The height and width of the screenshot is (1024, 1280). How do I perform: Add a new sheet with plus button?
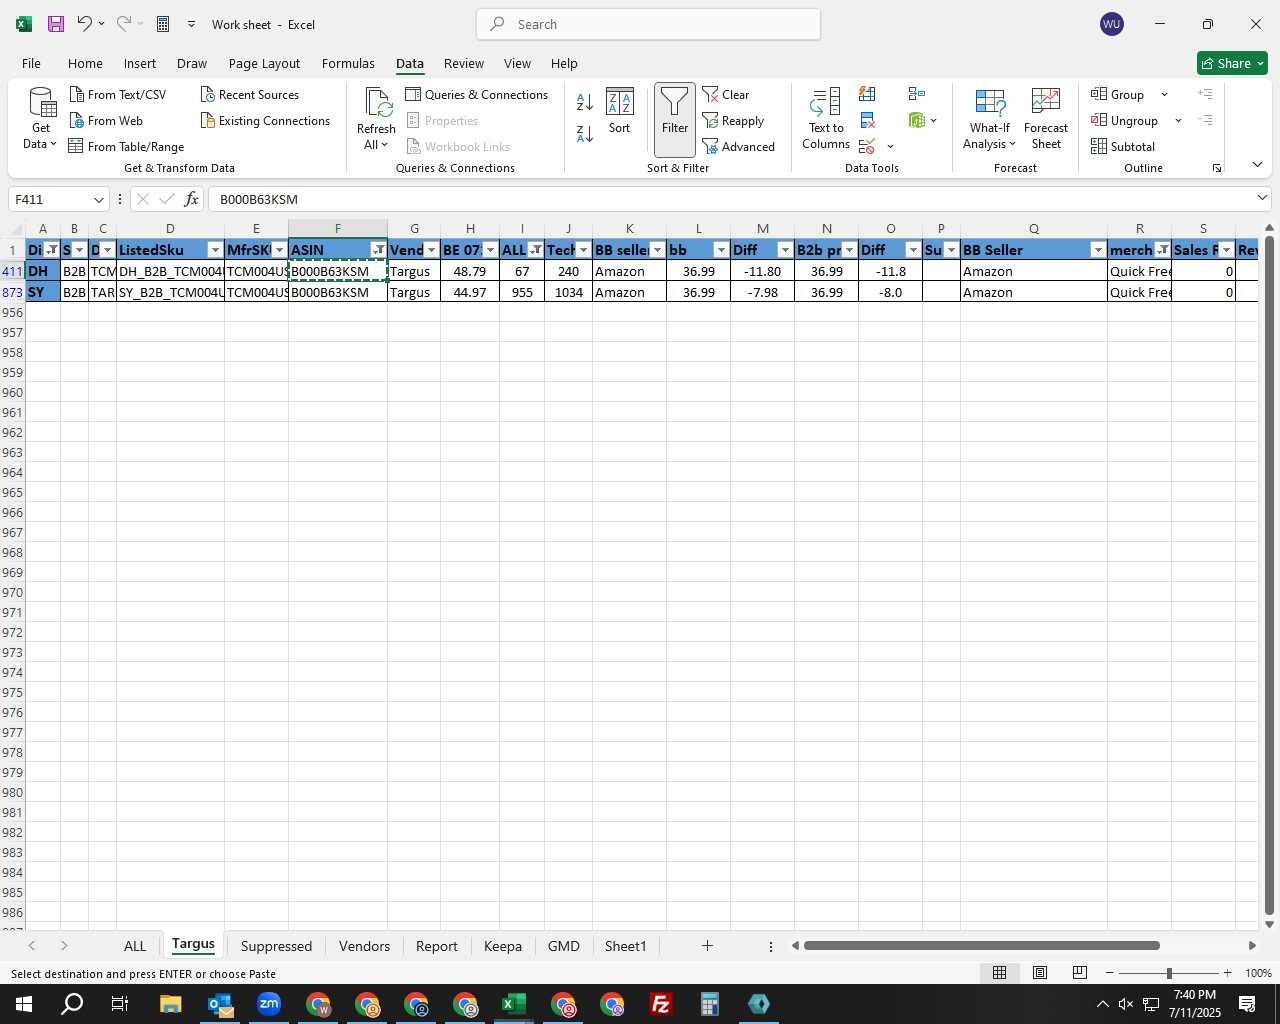[x=707, y=945]
